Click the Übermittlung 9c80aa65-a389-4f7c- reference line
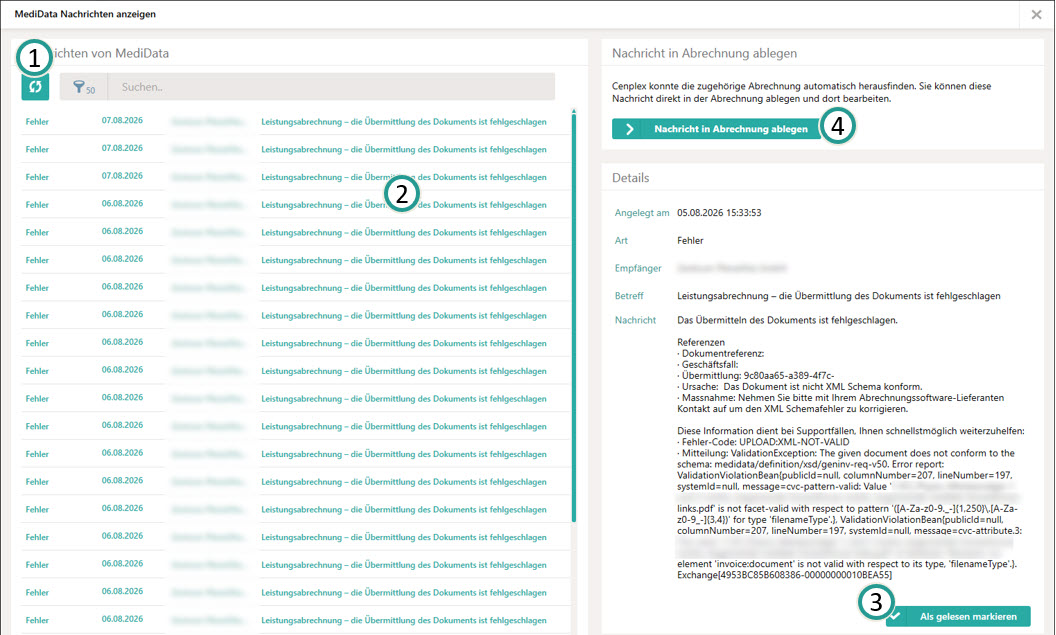Image resolution: width=1056 pixels, height=635 pixels. point(756,376)
